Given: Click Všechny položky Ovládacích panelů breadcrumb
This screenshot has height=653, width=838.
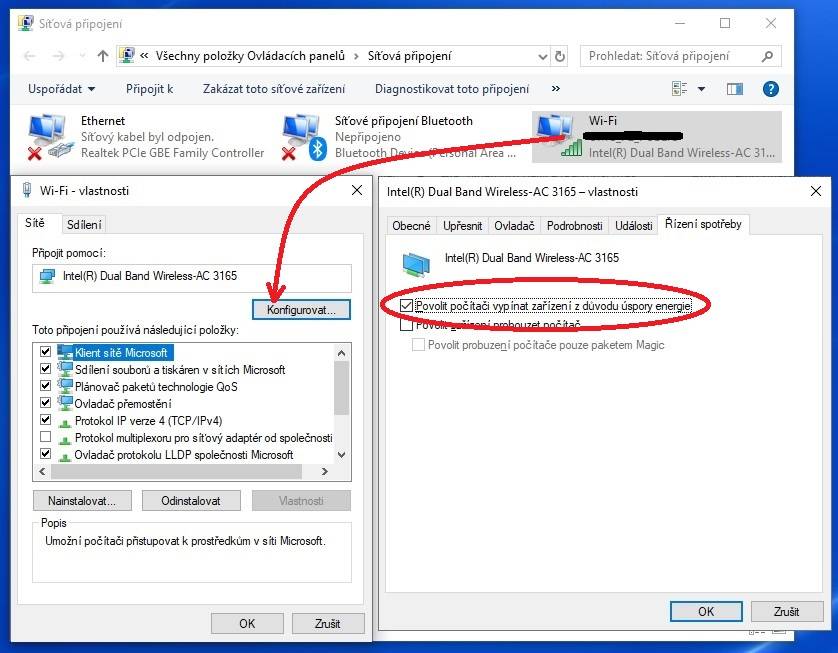Looking at the screenshot, I should (x=250, y=56).
